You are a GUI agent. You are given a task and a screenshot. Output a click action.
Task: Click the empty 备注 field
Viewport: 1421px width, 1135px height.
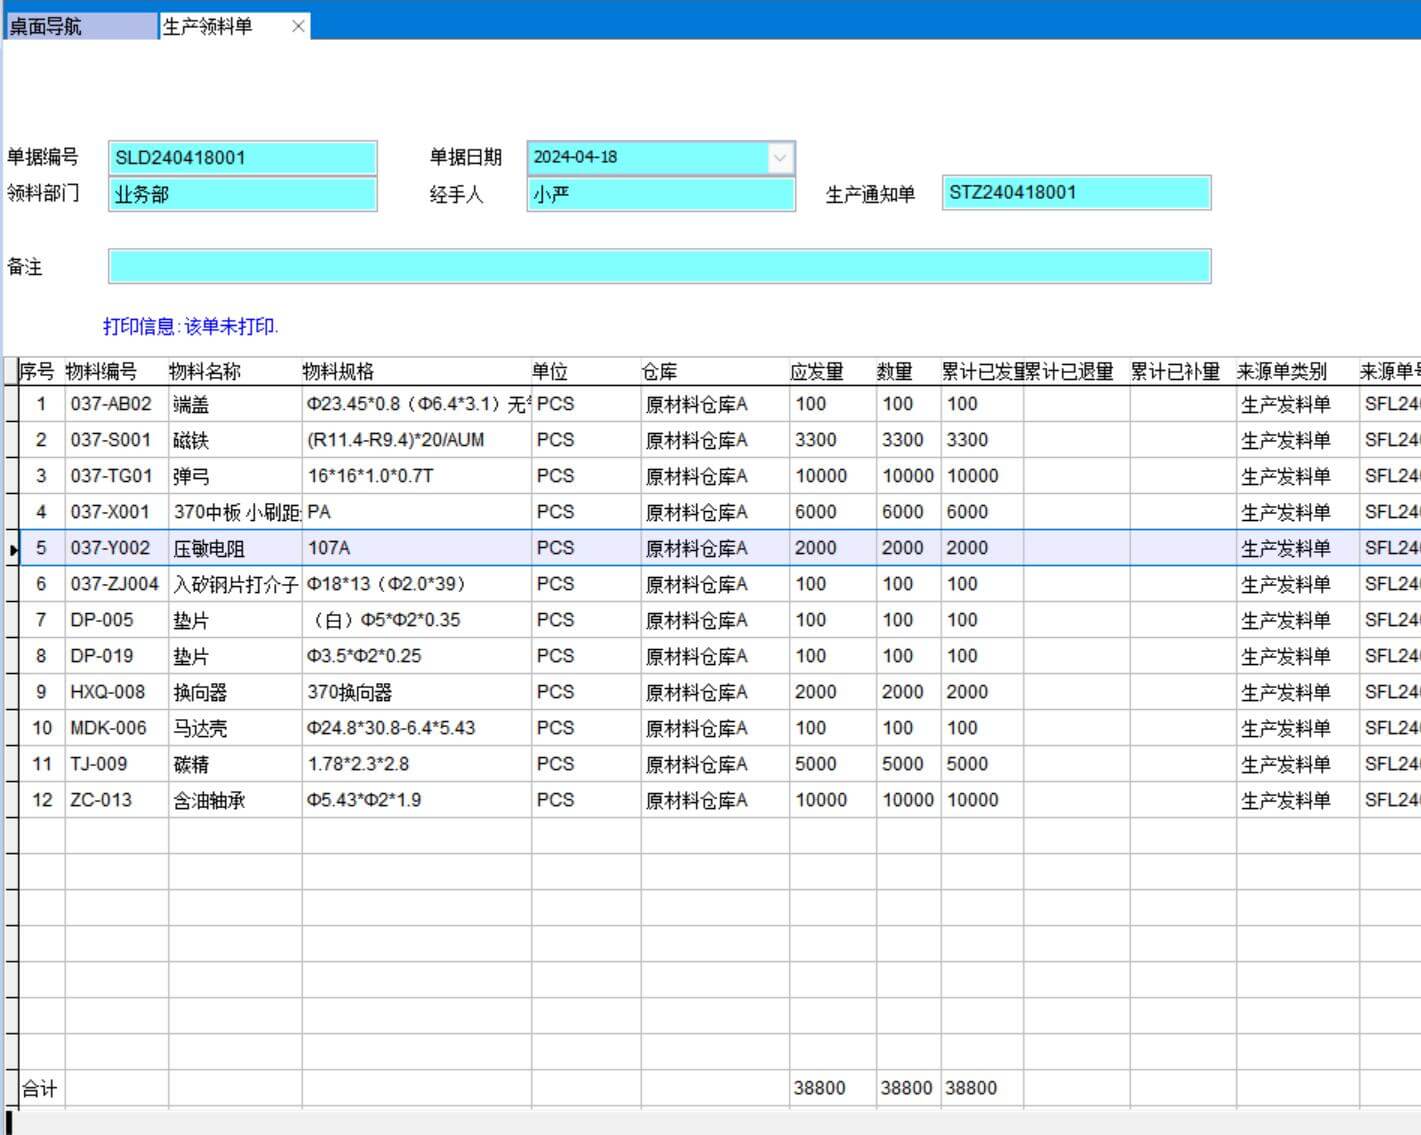659,267
